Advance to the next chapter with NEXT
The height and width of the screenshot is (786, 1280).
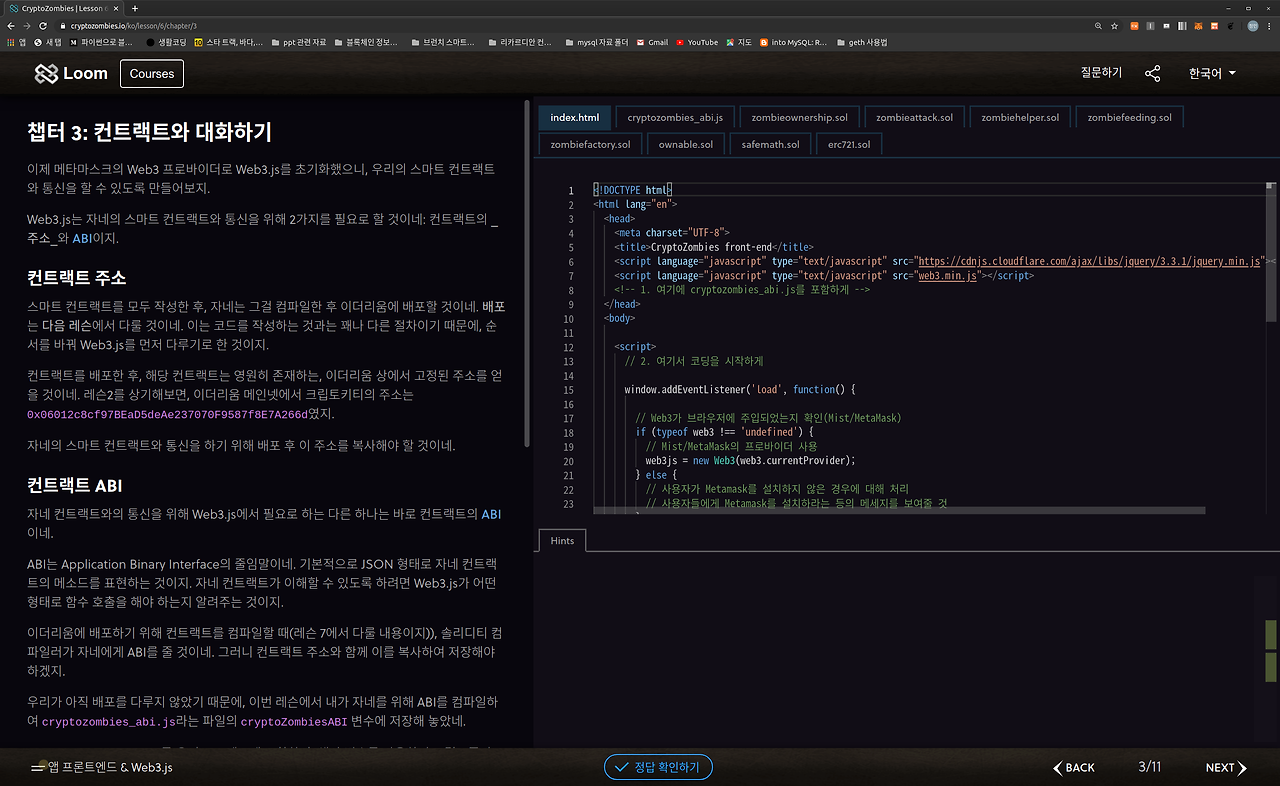[1226, 768]
